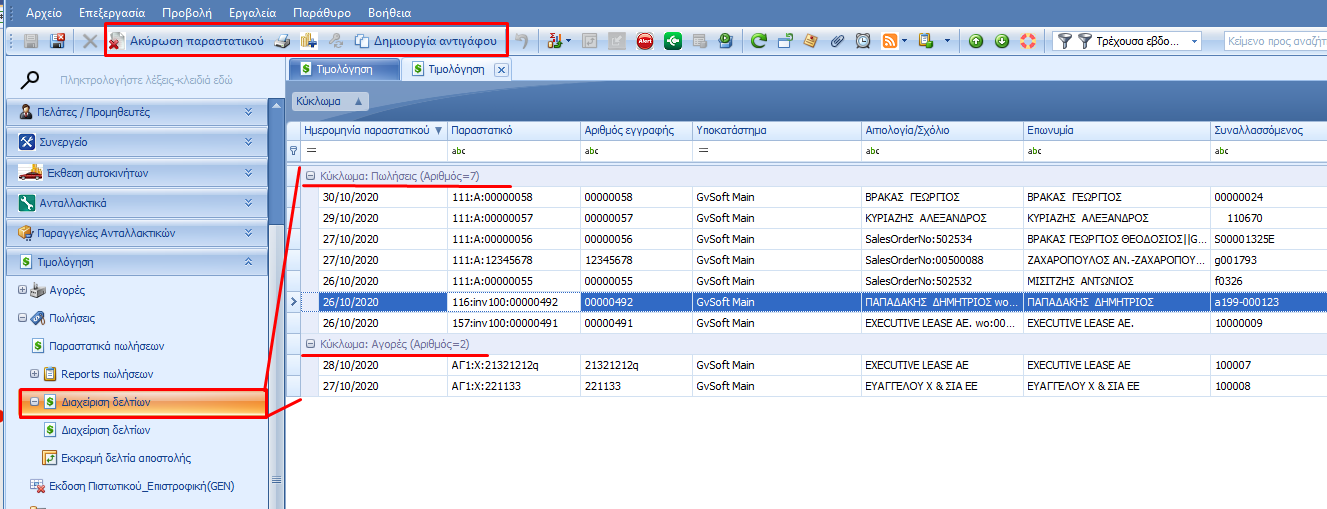The height and width of the screenshot is (509, 1327).
Task: Expand the Πελάτες / Προμηθευτές sidebar section
Action: (x=248, y=112)
